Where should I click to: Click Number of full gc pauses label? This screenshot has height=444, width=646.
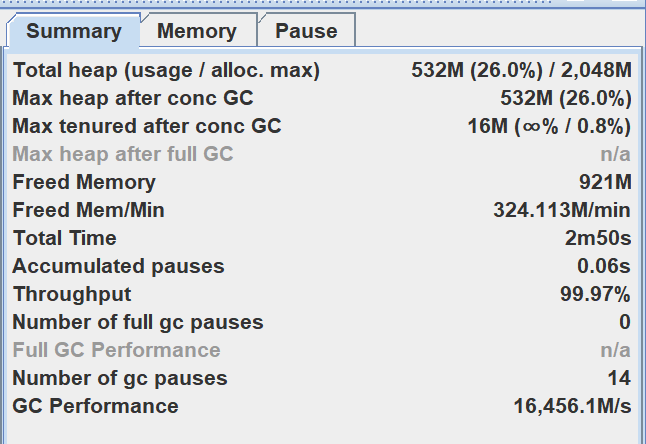138,323
